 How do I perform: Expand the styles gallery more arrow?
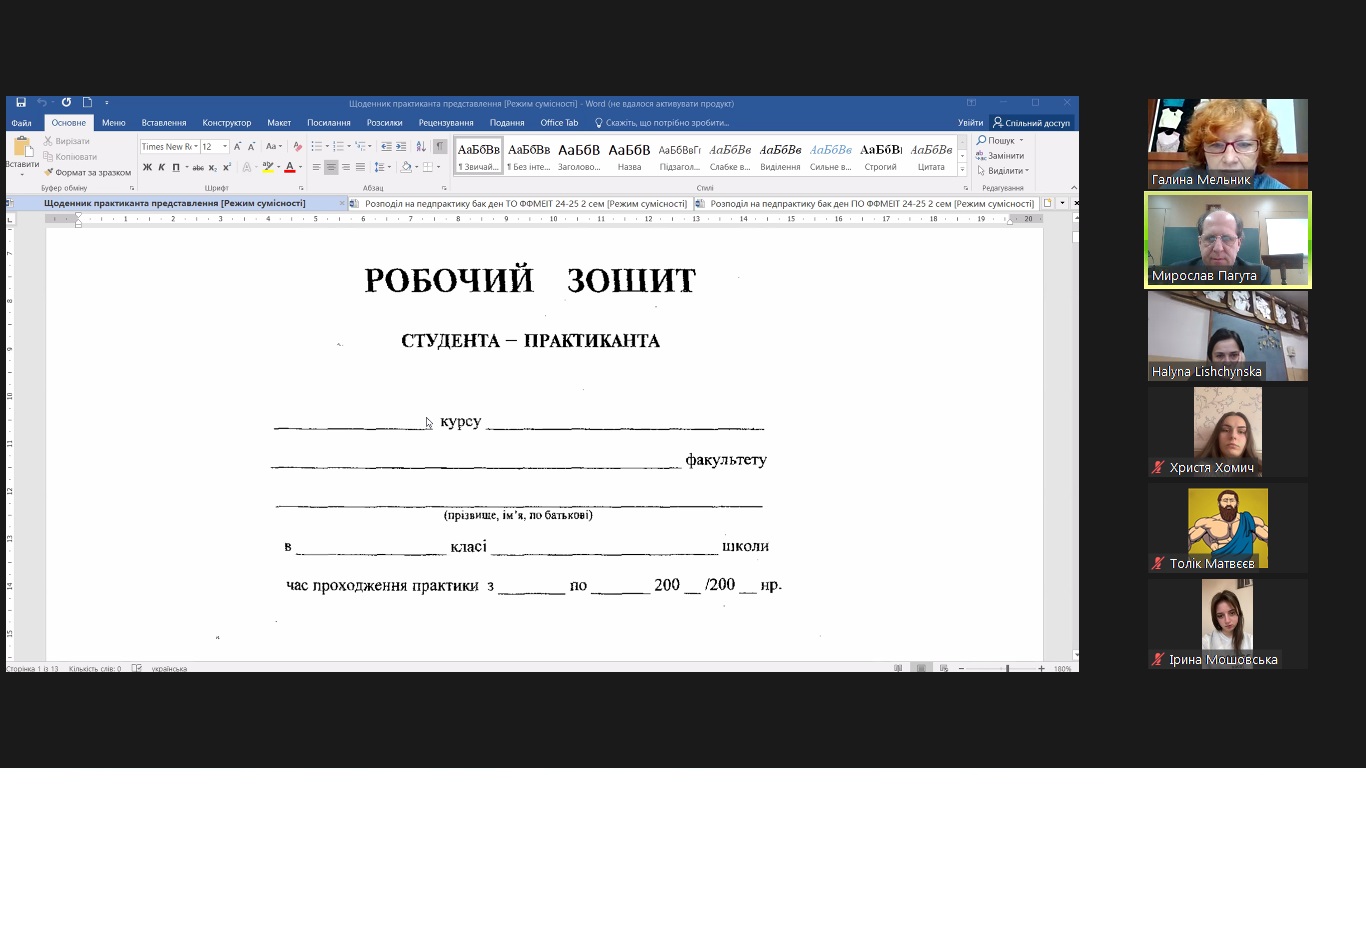(962, 170)
